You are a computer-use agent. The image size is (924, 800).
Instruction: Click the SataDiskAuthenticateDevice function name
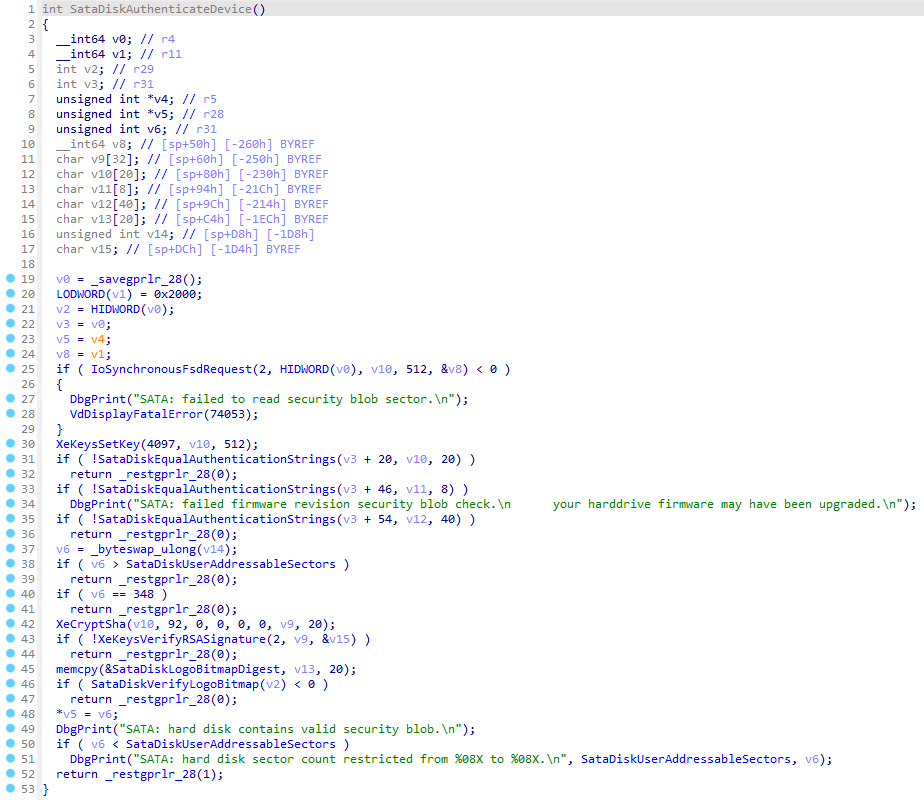coord(161,9)
